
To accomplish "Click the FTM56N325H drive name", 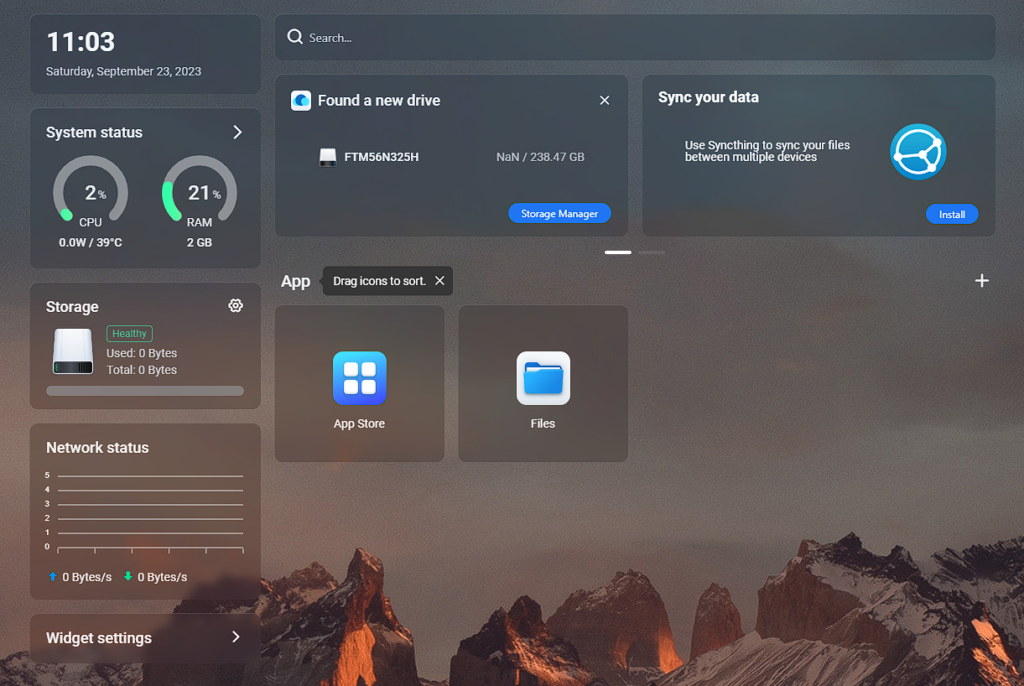I will point(381,157).
